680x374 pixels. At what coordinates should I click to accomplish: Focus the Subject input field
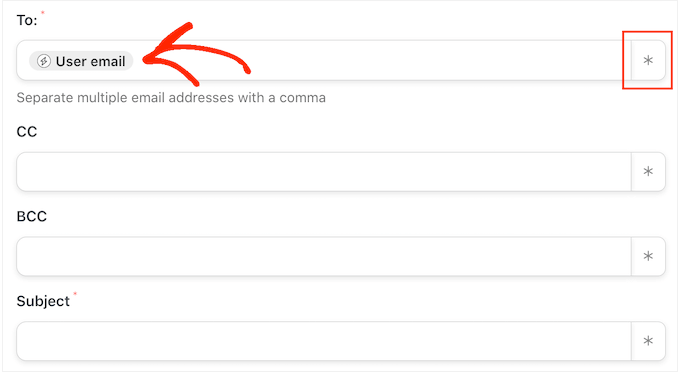[x=324, y=341]
